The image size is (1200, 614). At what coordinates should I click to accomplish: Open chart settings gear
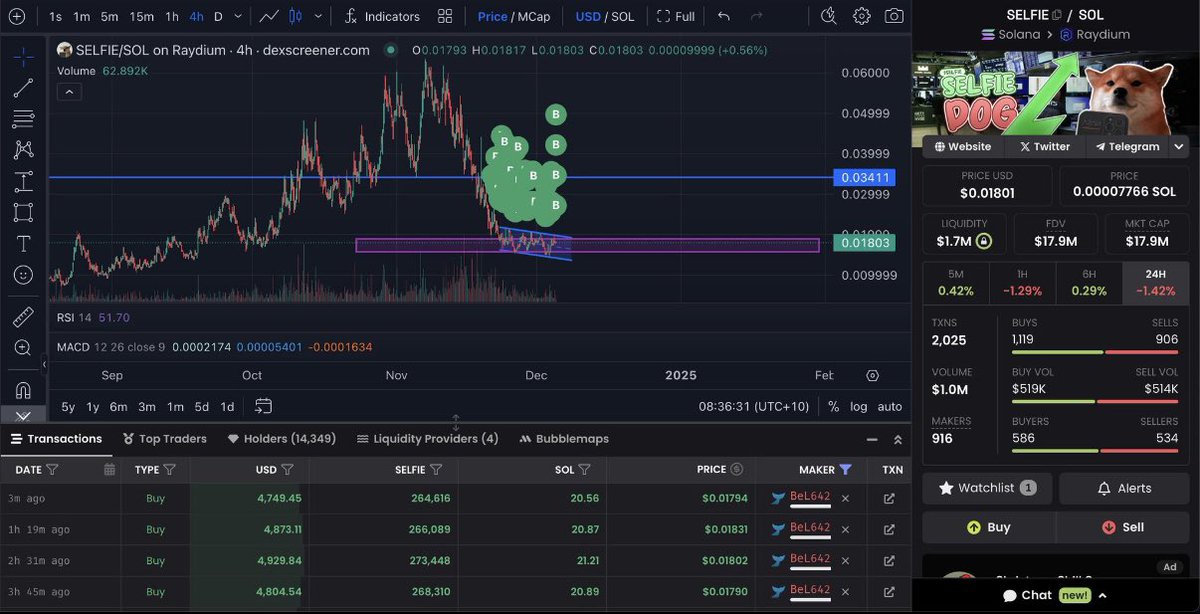[861, 16]
